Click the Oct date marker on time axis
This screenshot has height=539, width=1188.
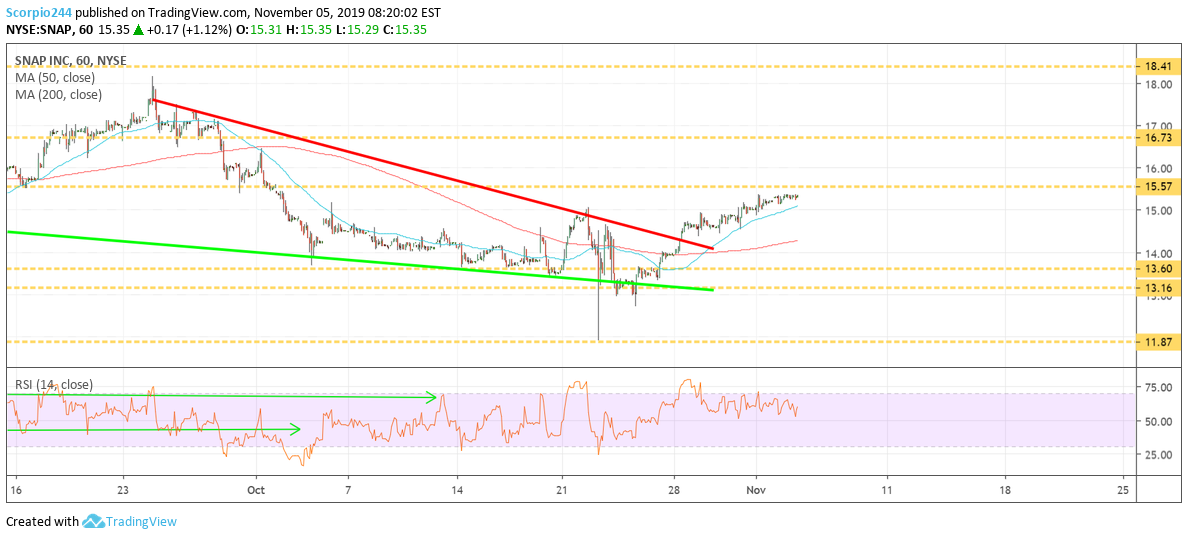(x=257, y=490)
